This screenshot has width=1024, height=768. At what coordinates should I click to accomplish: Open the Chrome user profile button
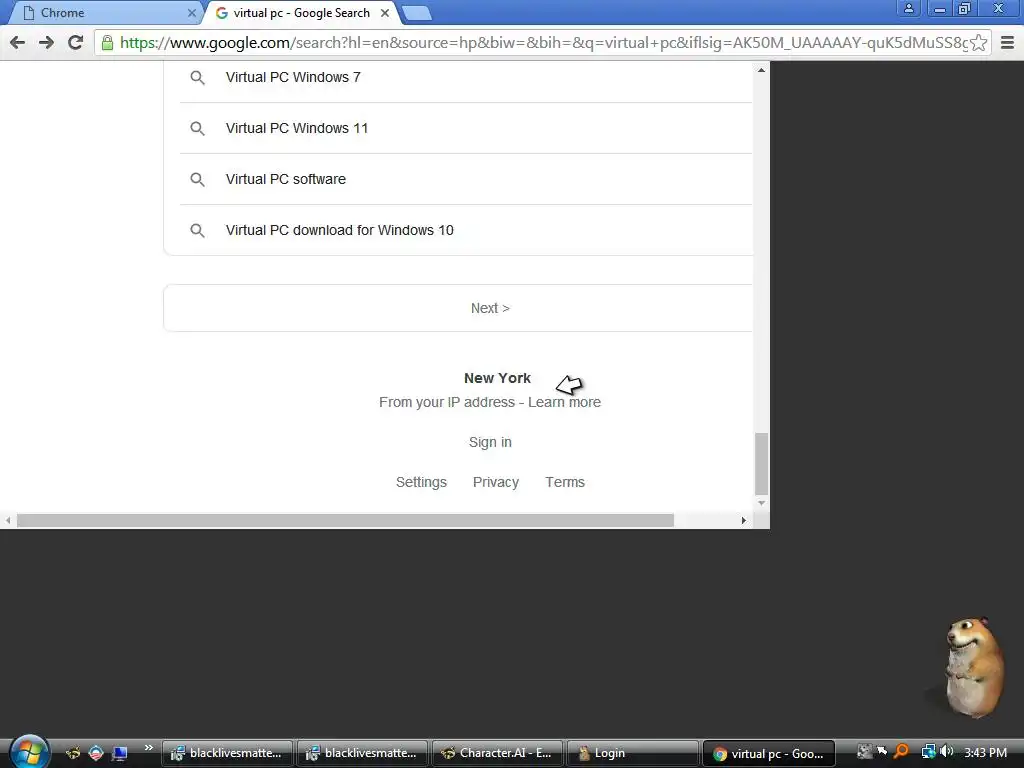point(908,8)
